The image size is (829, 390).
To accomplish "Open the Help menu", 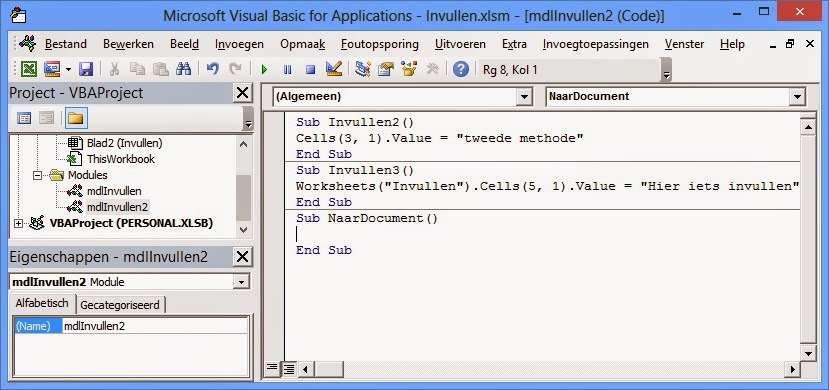I will pyautogui.click(x=732, y=44).
